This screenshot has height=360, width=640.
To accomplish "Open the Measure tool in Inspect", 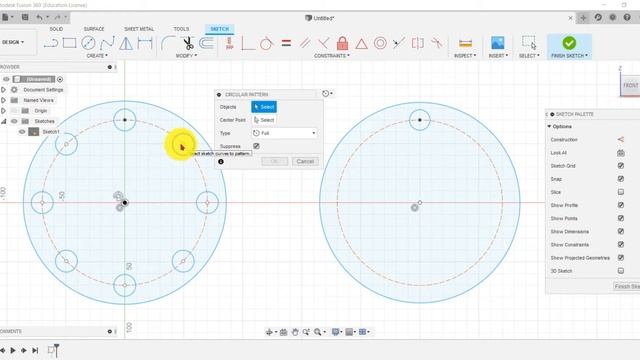I will coord(465,43).
